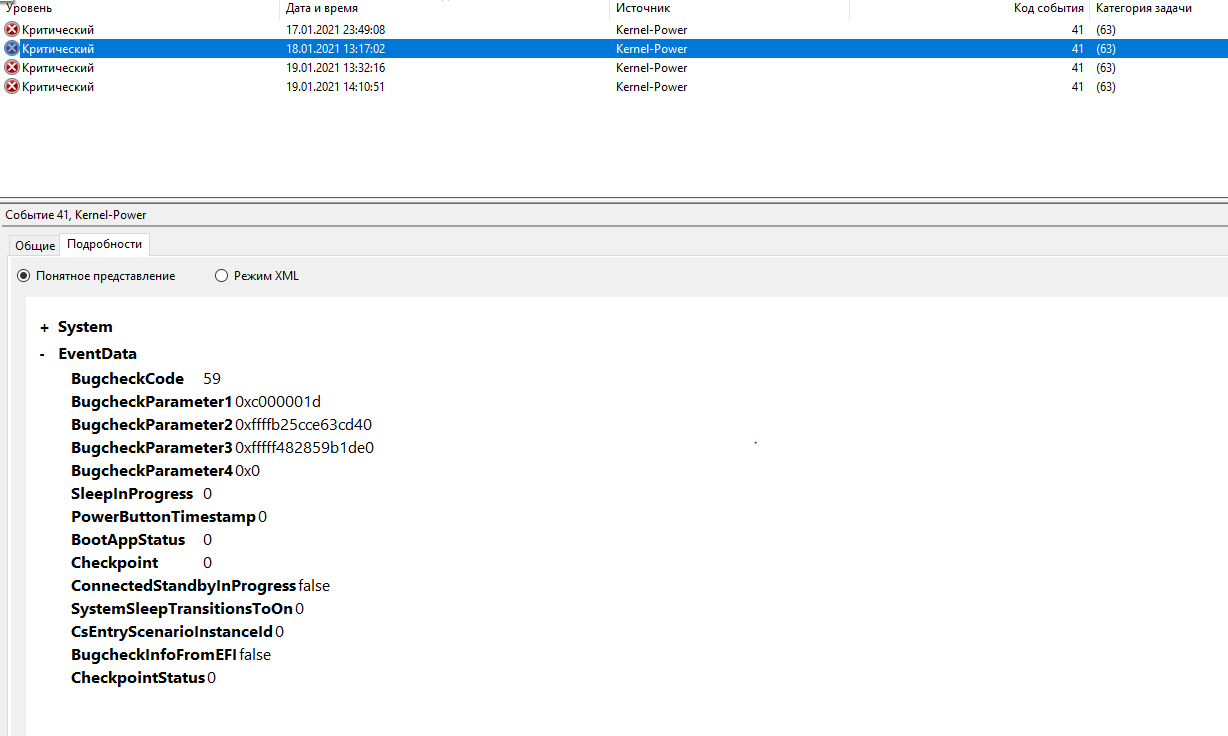1228x736 pixels.
Task: Click BugcheckParameter1 value 0xc000001d
Action: [278, 402]
